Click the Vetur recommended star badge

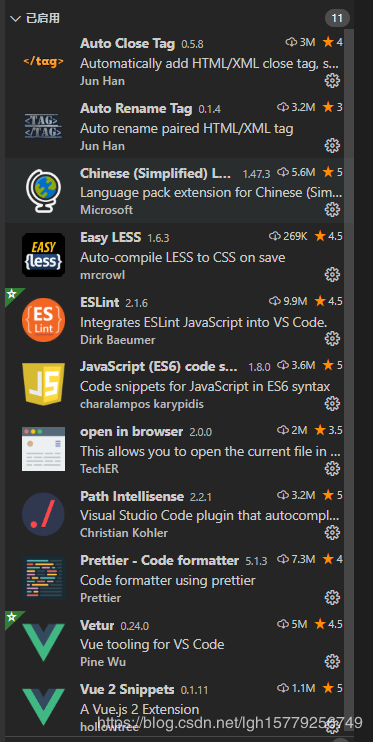(12, 617)
